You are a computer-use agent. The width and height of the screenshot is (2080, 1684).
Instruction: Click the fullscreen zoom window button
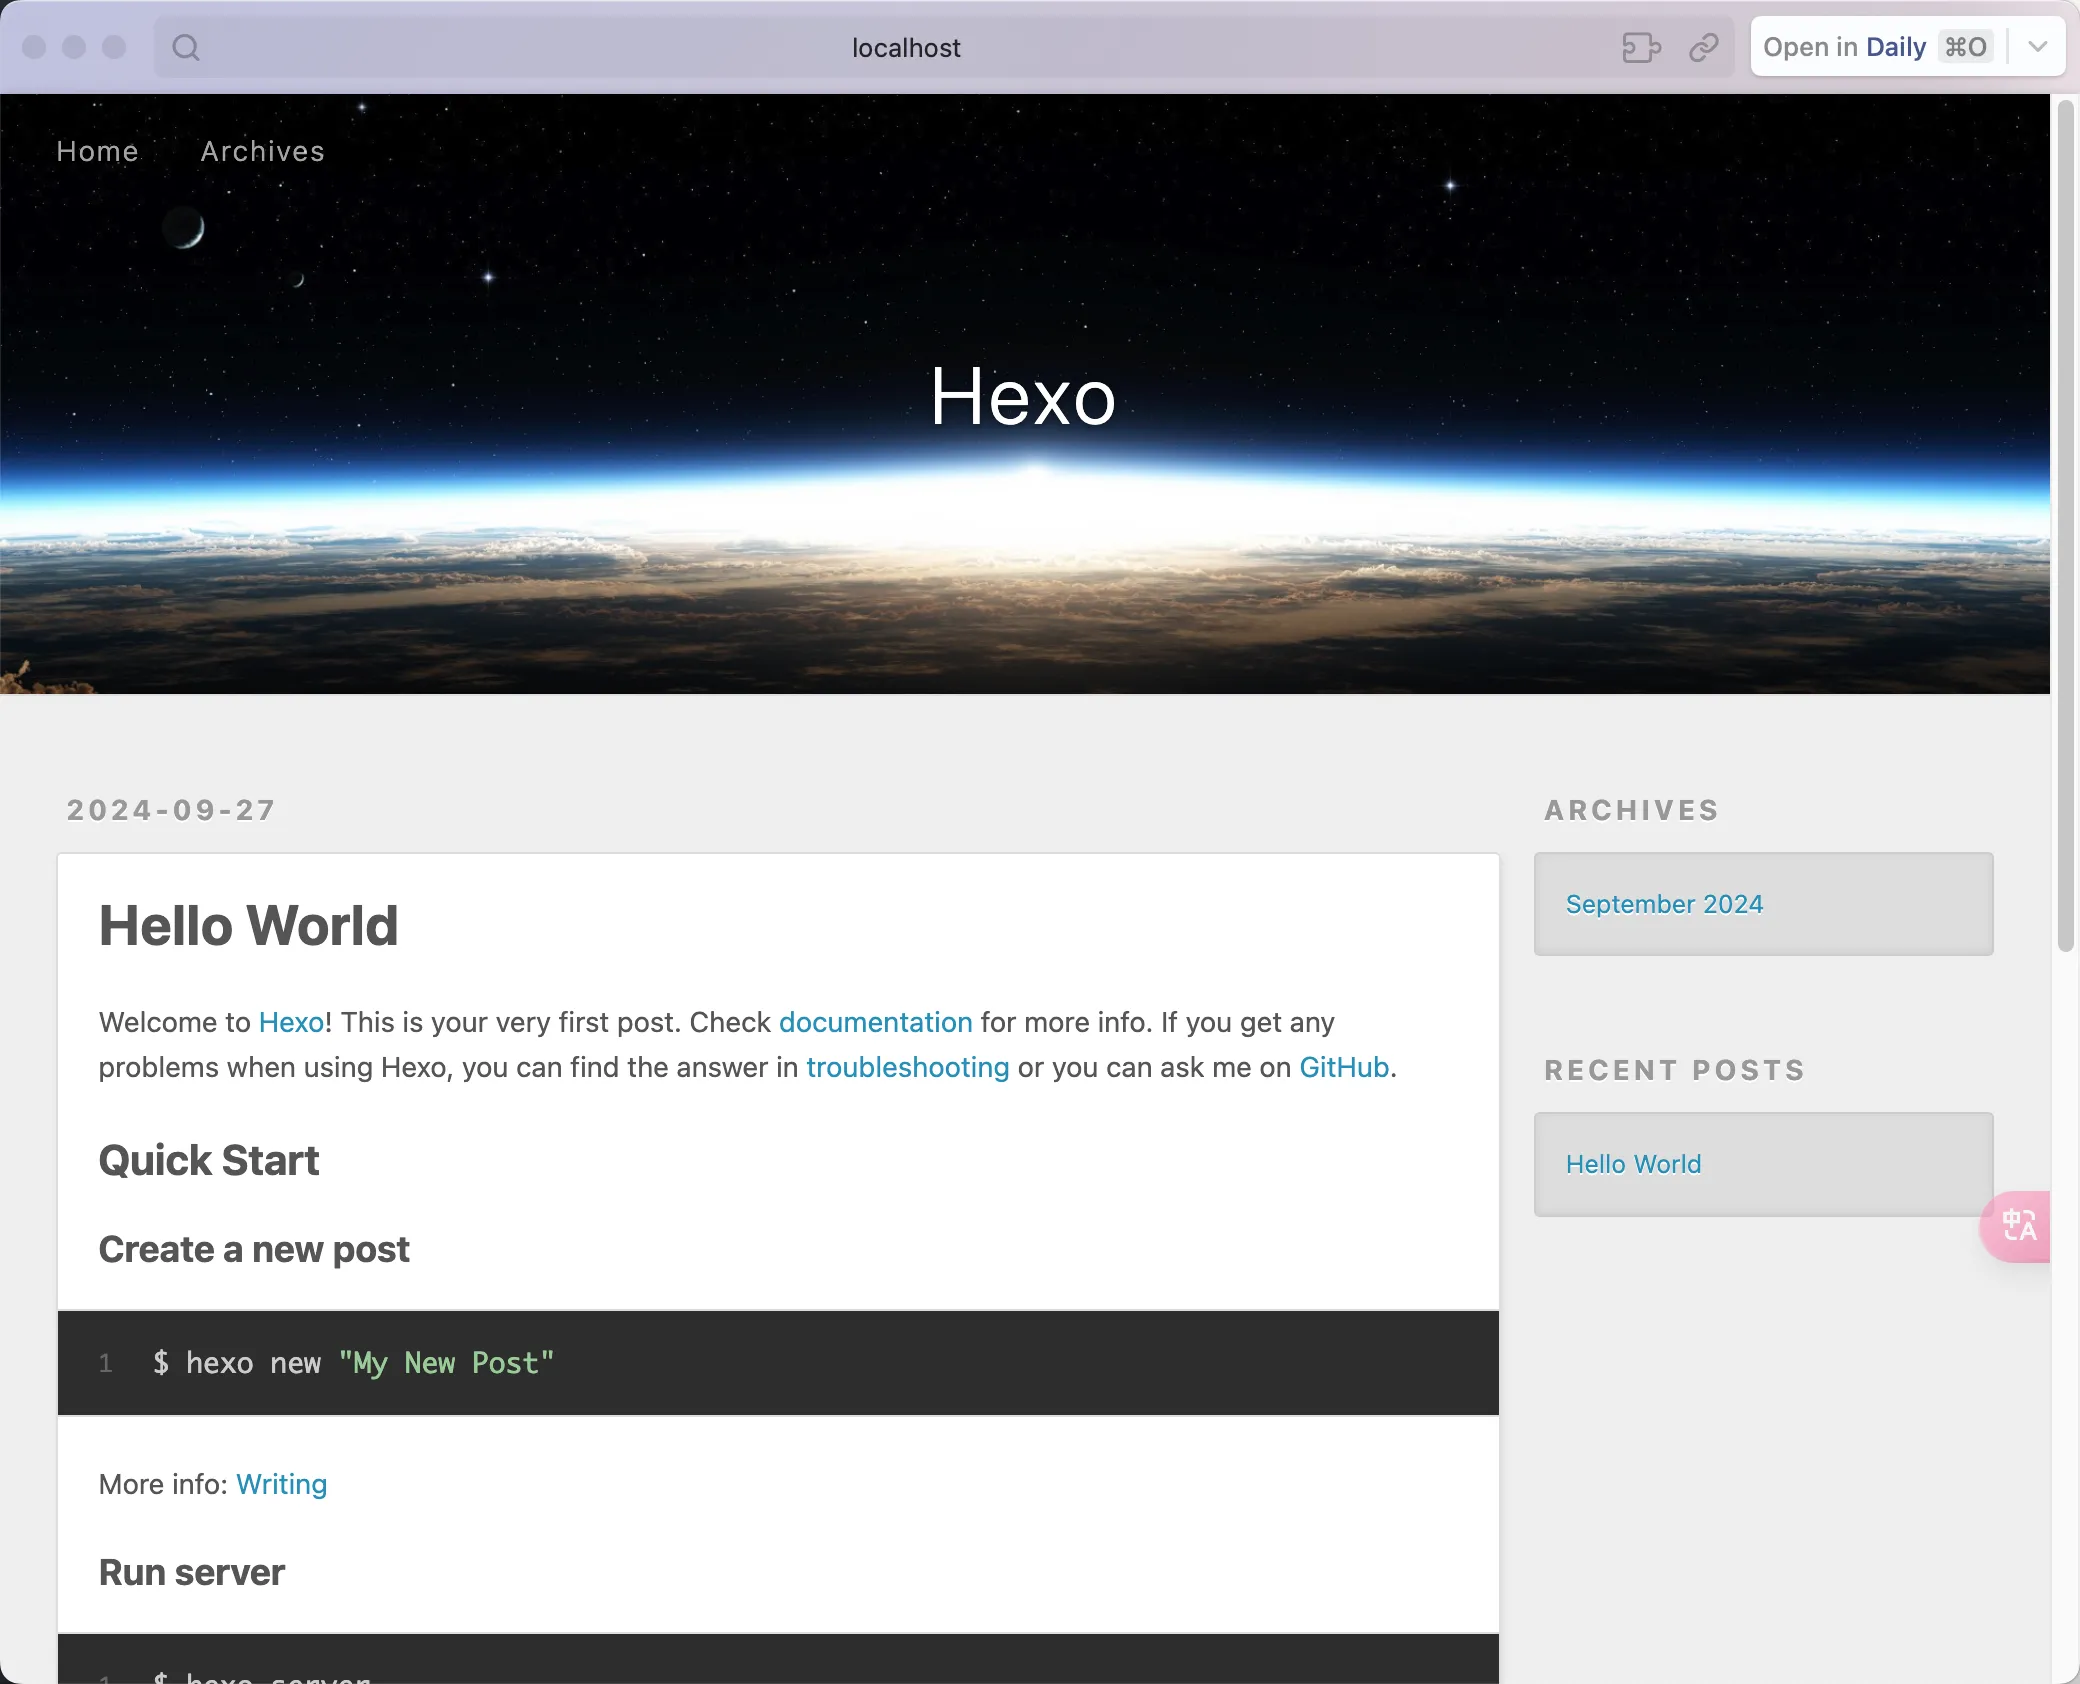(x=114, y=47)
